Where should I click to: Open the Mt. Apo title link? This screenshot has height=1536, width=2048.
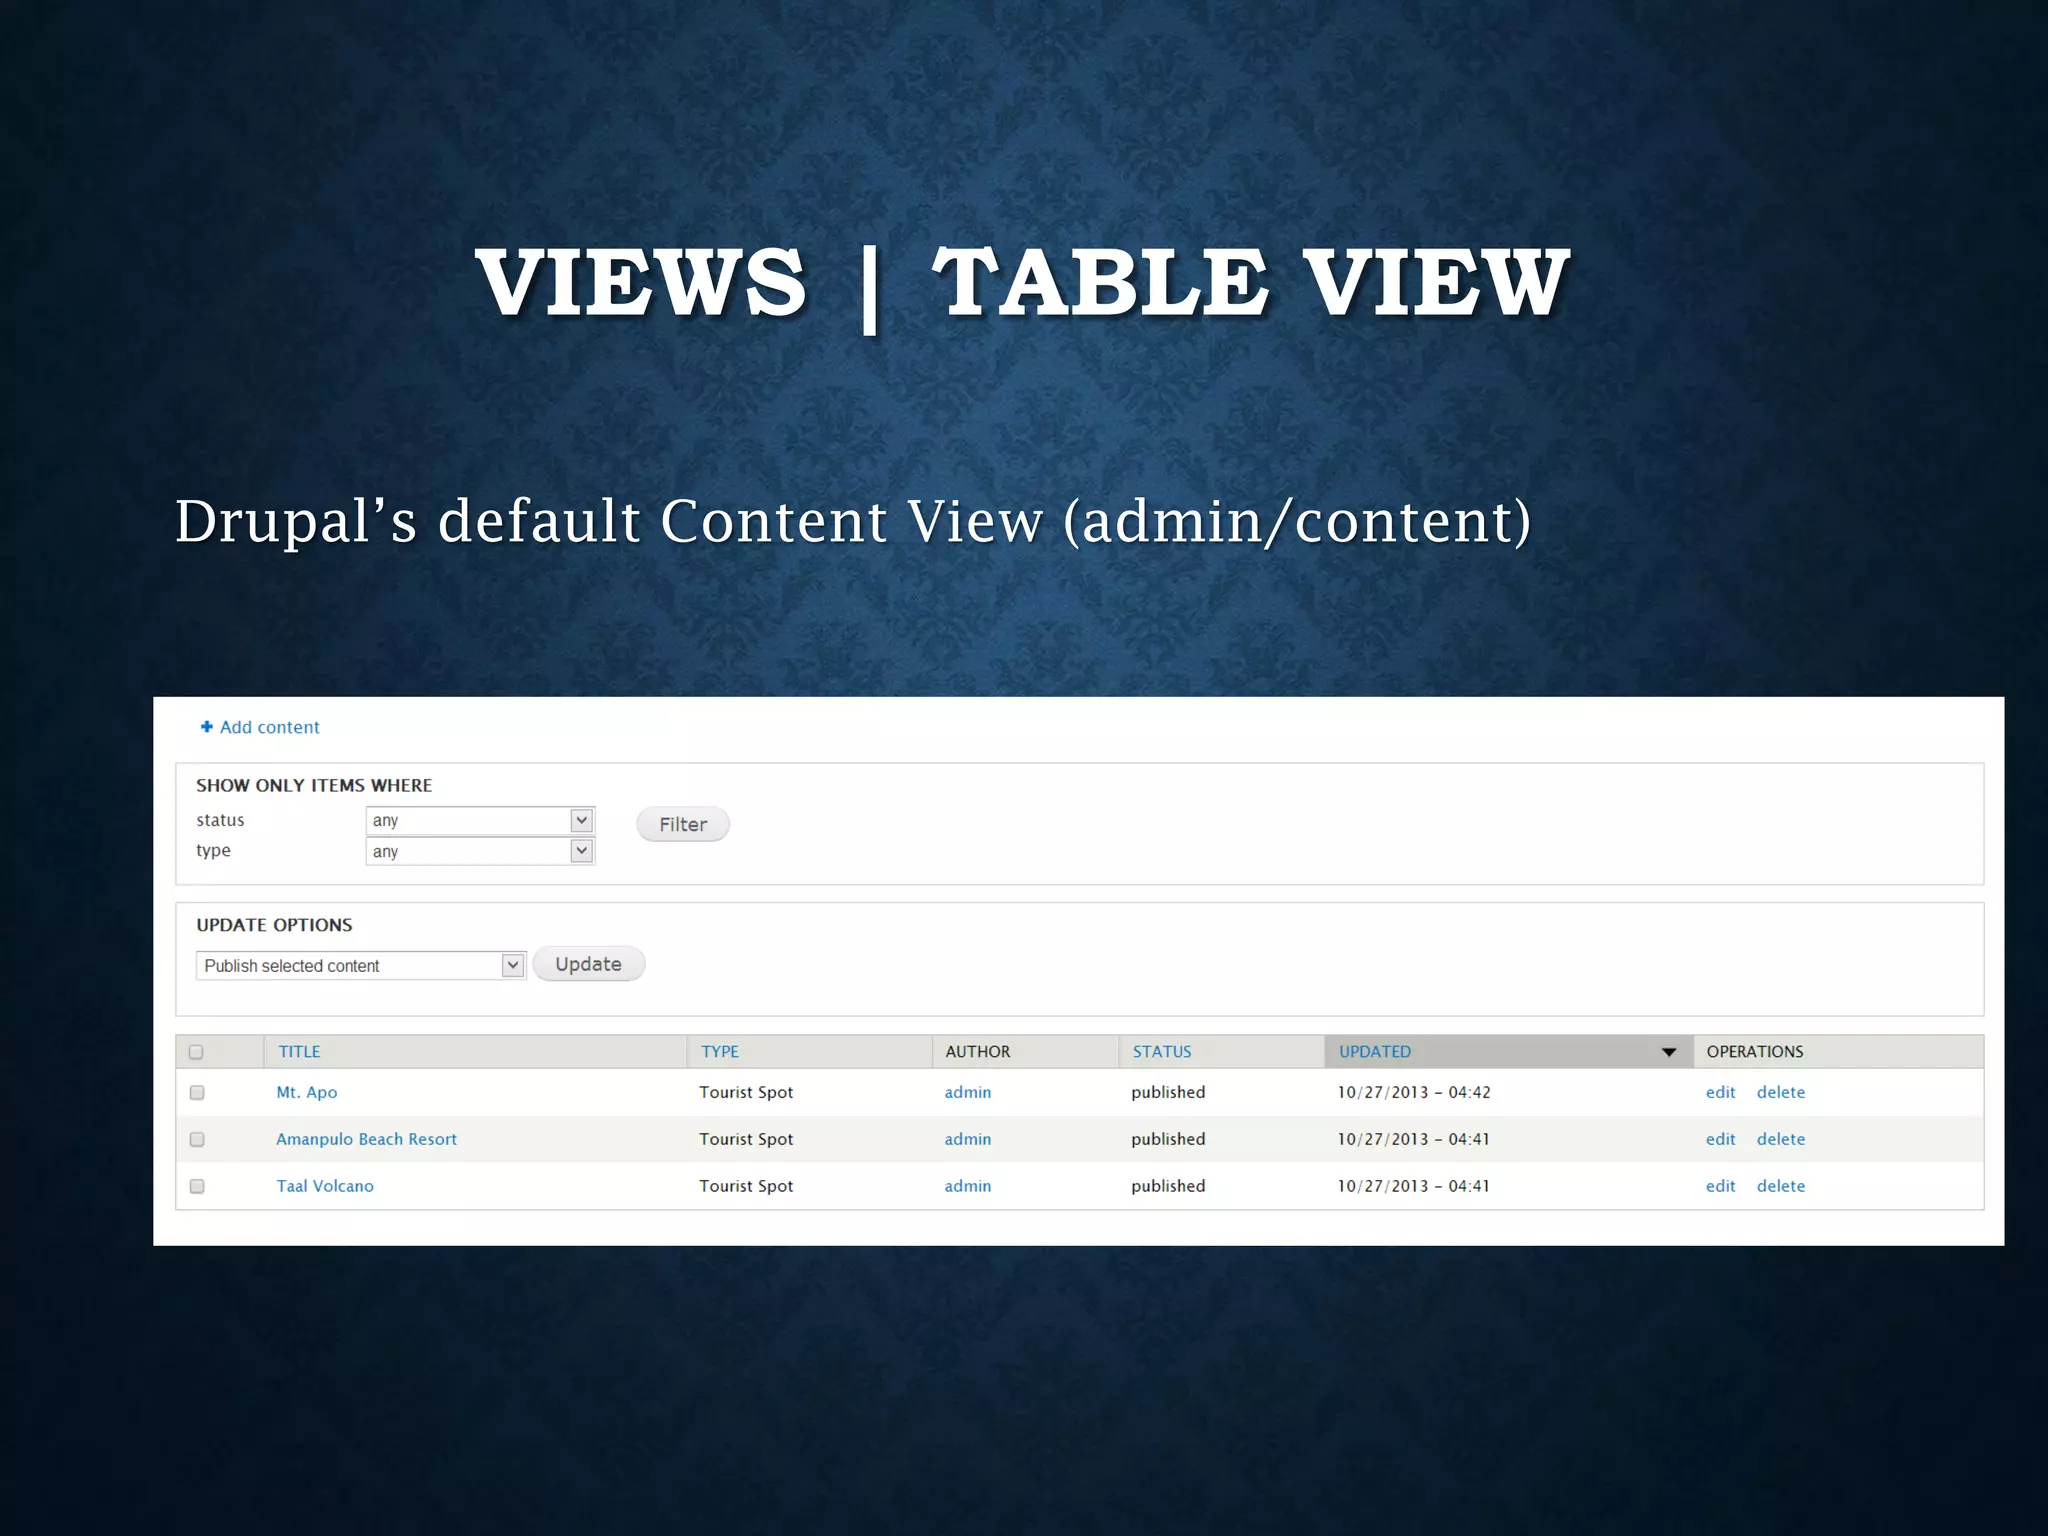click(306, 1093)
